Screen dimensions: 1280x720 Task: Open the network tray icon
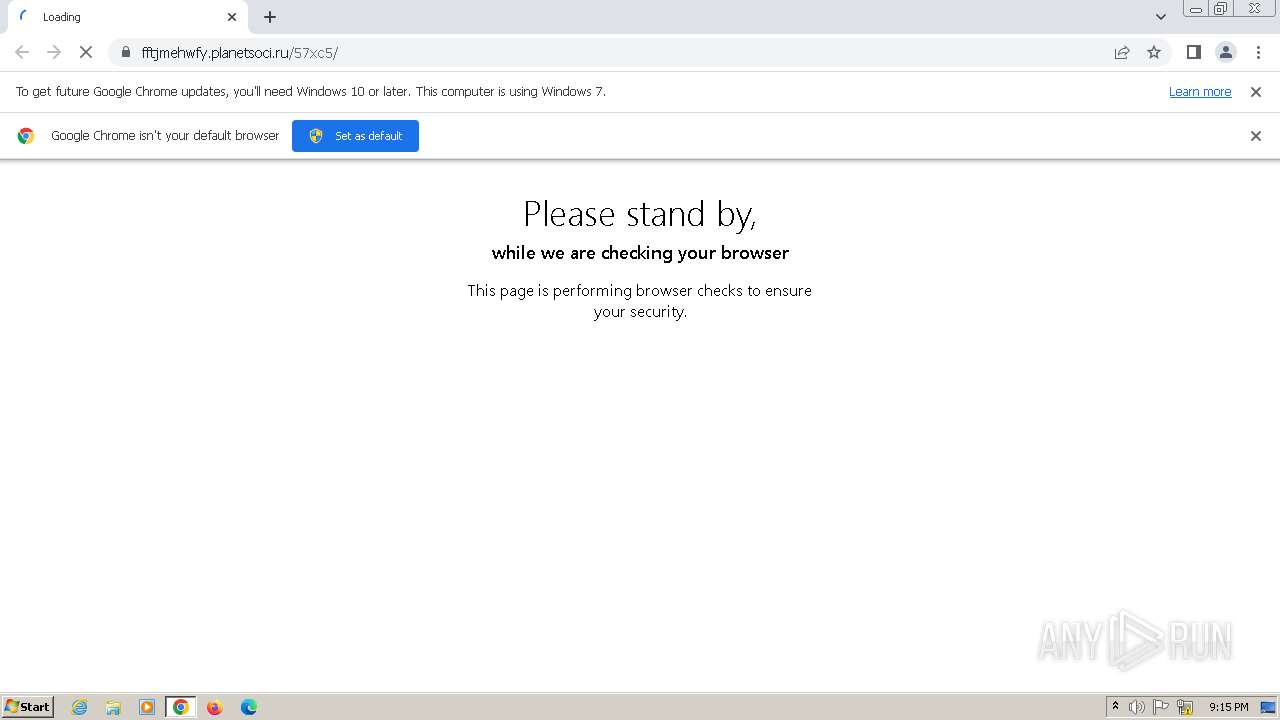[1185, 707]
